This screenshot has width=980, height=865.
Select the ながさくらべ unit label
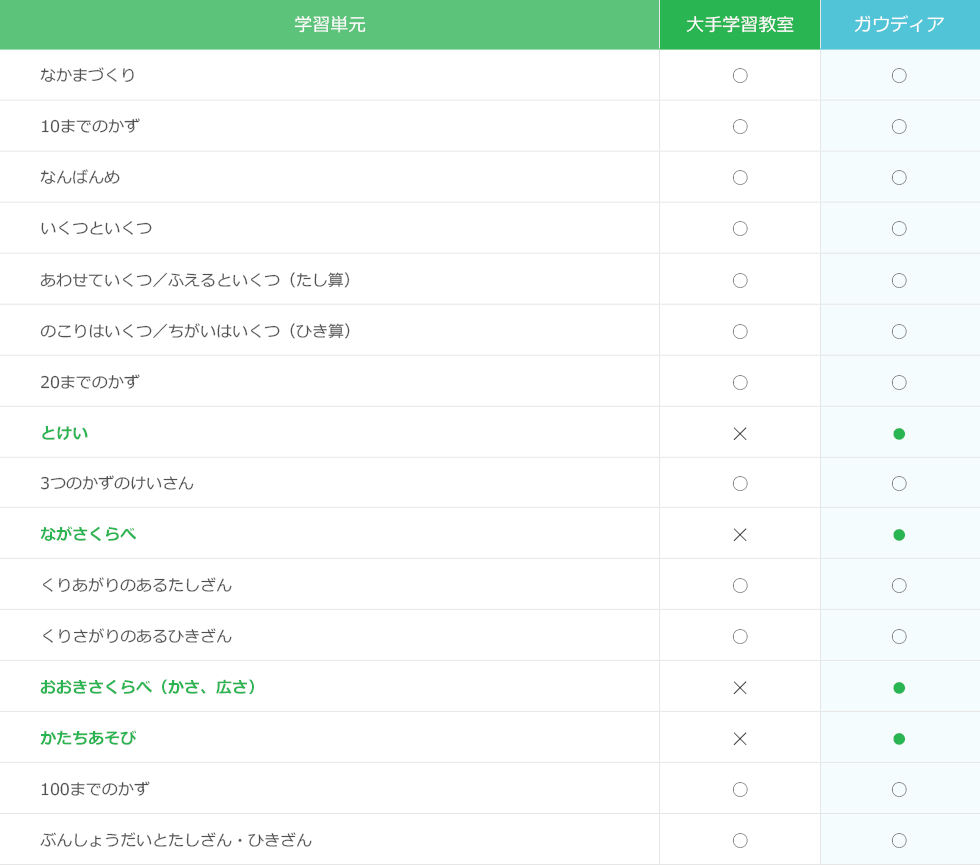click(88, 534)
